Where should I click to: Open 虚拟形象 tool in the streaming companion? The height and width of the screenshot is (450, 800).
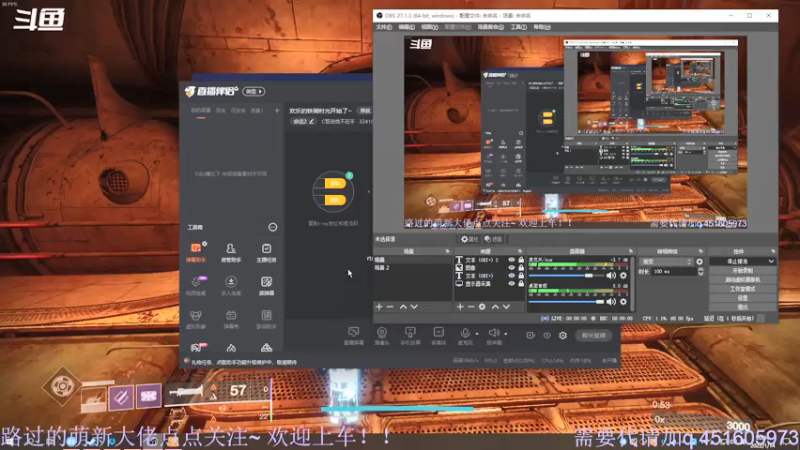[196, 319]
